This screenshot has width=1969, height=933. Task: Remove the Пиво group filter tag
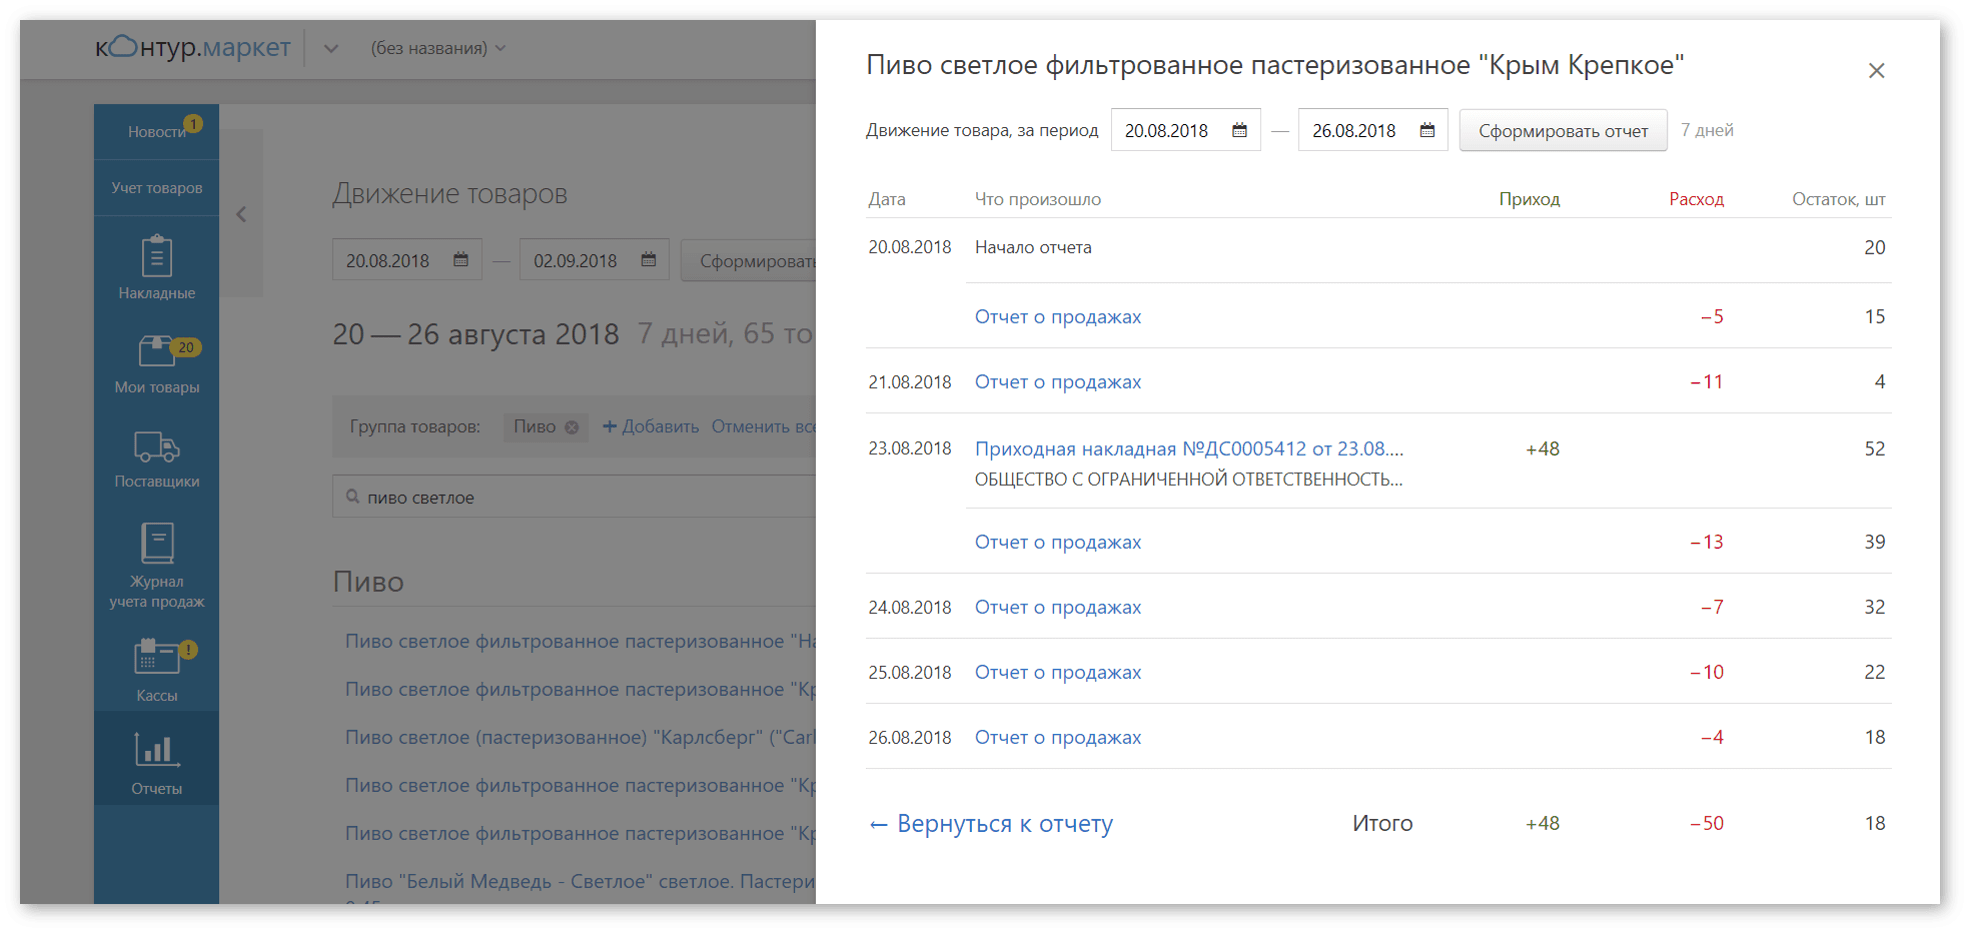pos(571,427)
